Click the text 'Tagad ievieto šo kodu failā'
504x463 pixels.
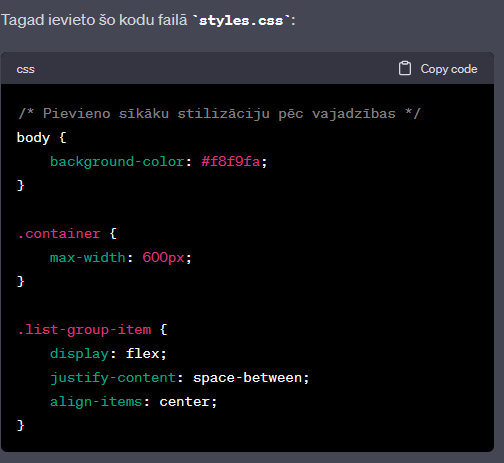tap(94, 20)
